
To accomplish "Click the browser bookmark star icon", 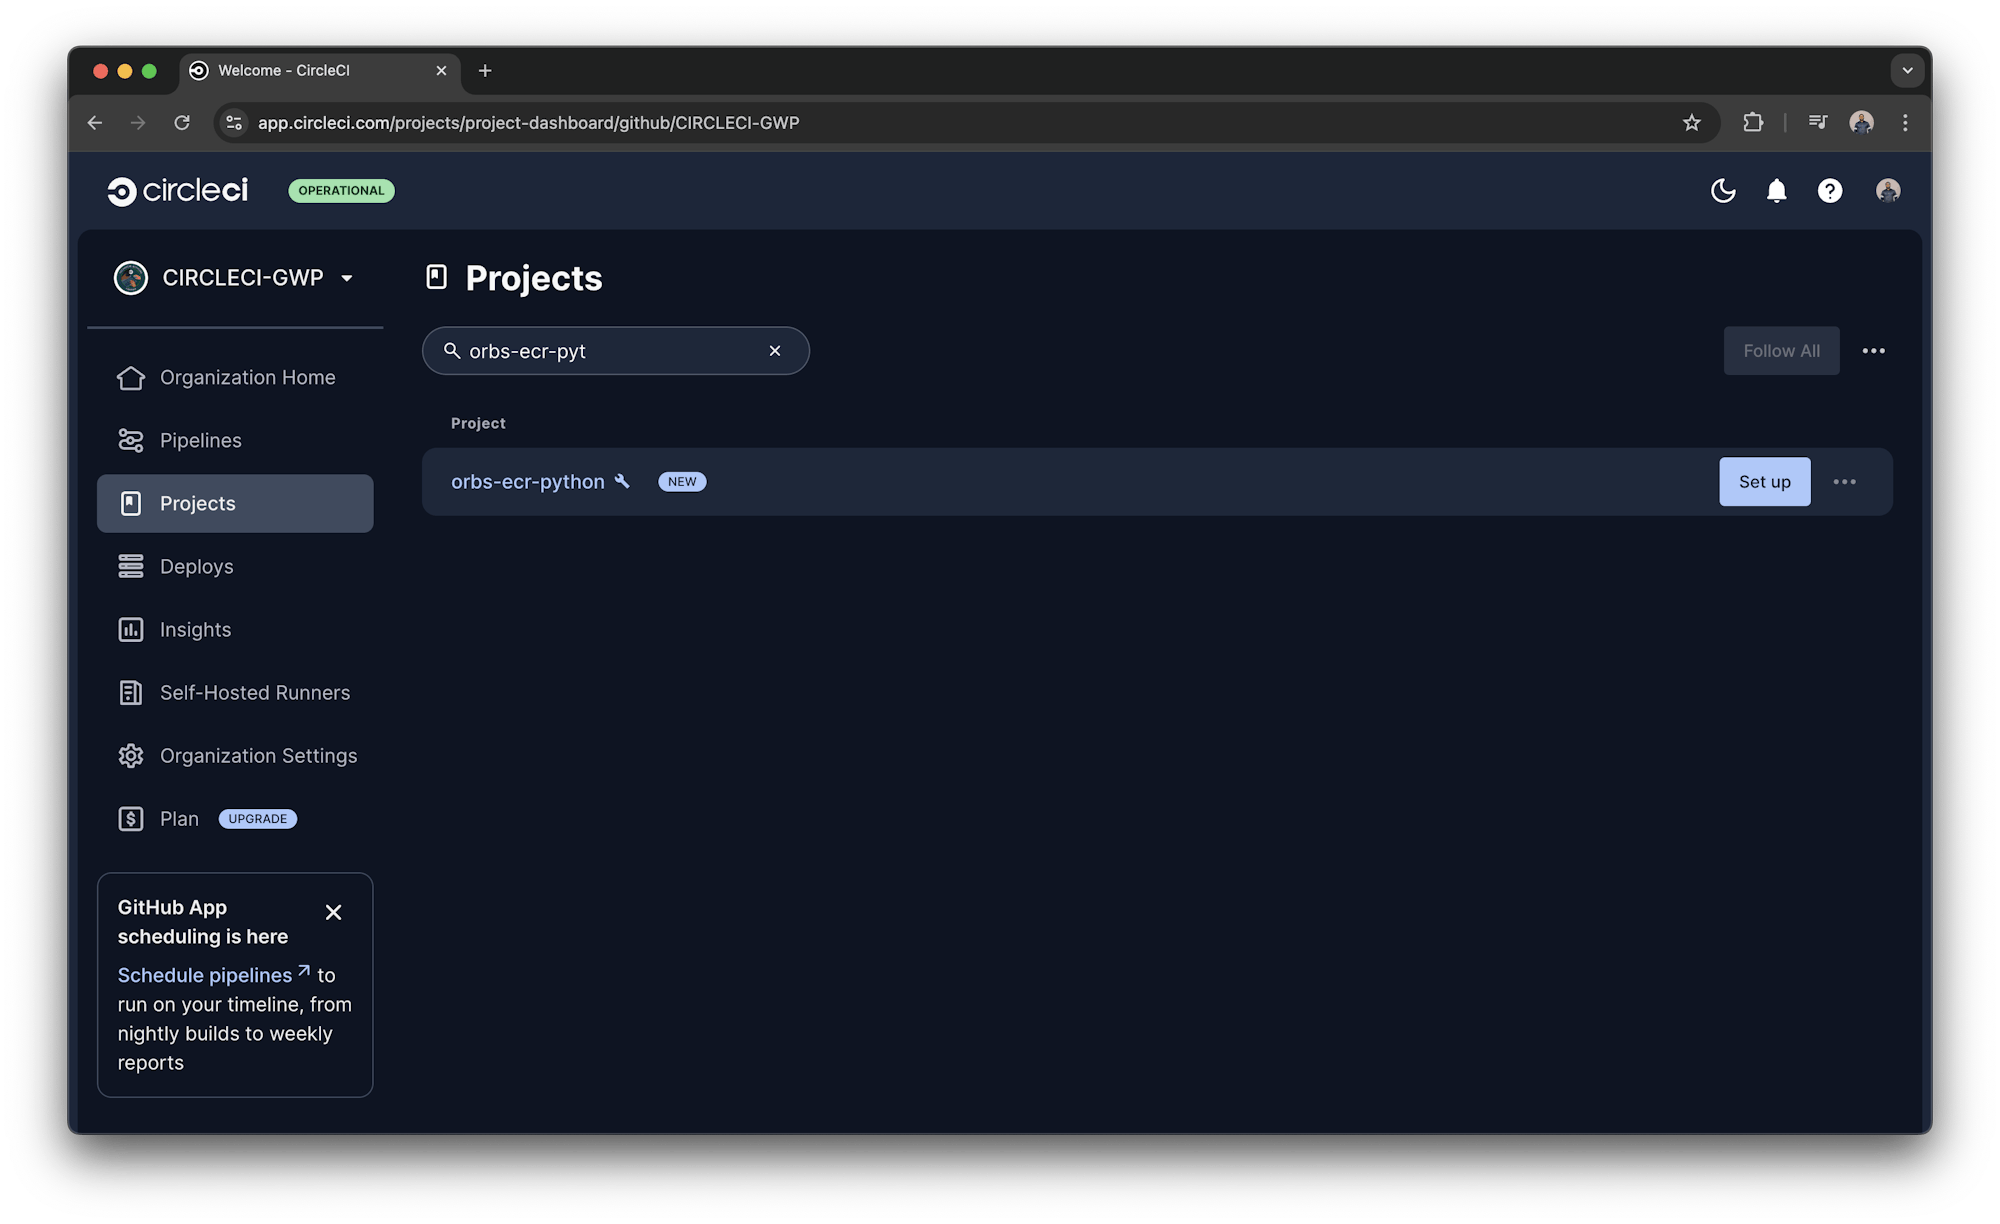I will click(1692, 123).
